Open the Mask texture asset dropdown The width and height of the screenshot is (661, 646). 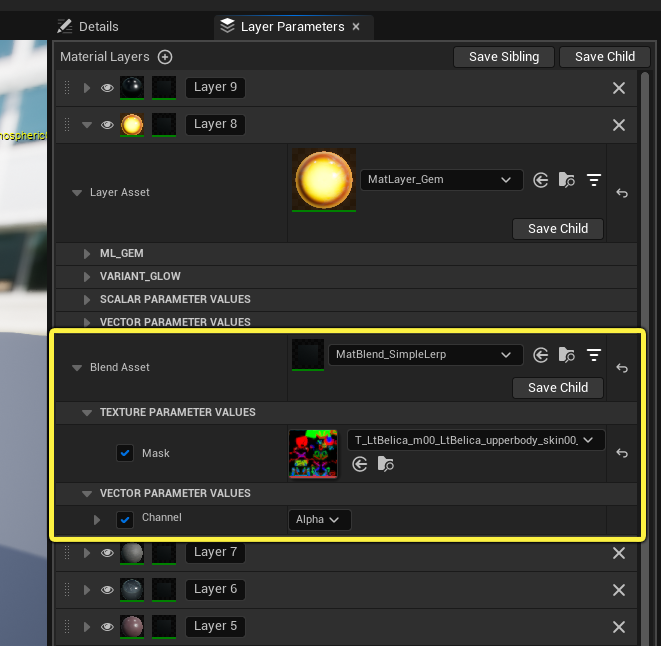(476, 440)
